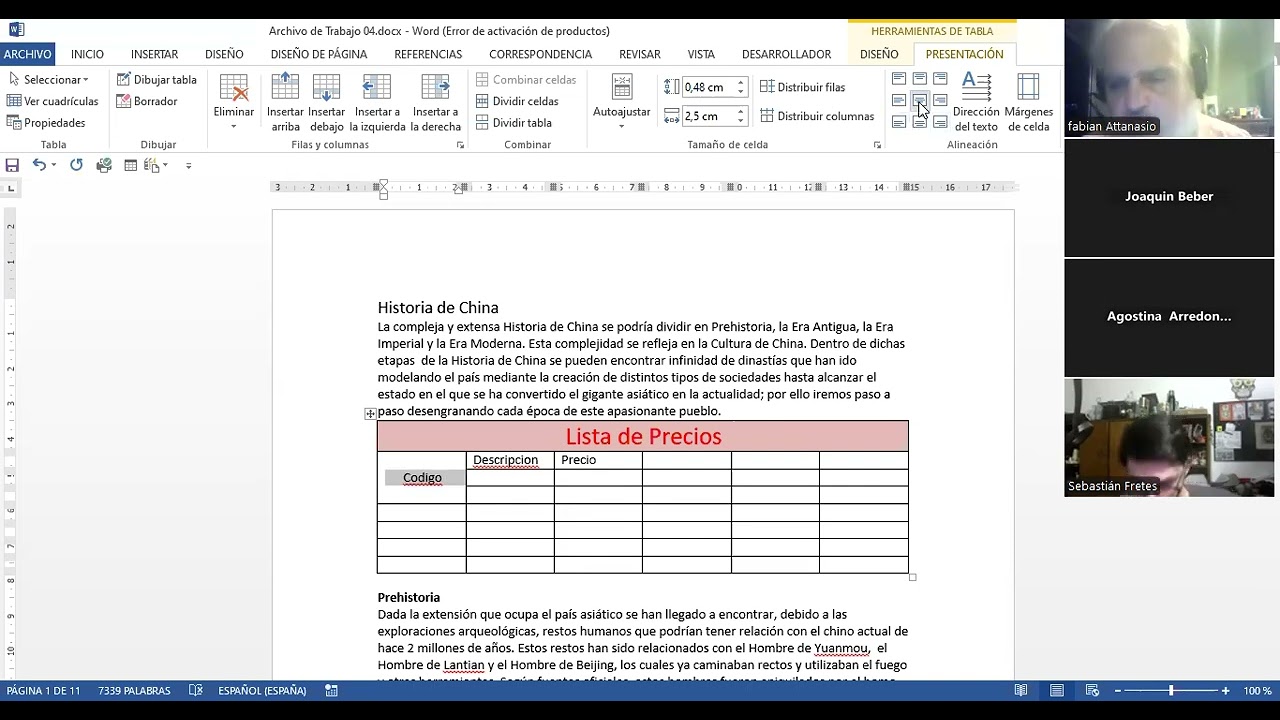The height and width of the screenshot is (720, 1280).
Task: Click the 7339 PALABRAS word count
Action: pos(134,691)
